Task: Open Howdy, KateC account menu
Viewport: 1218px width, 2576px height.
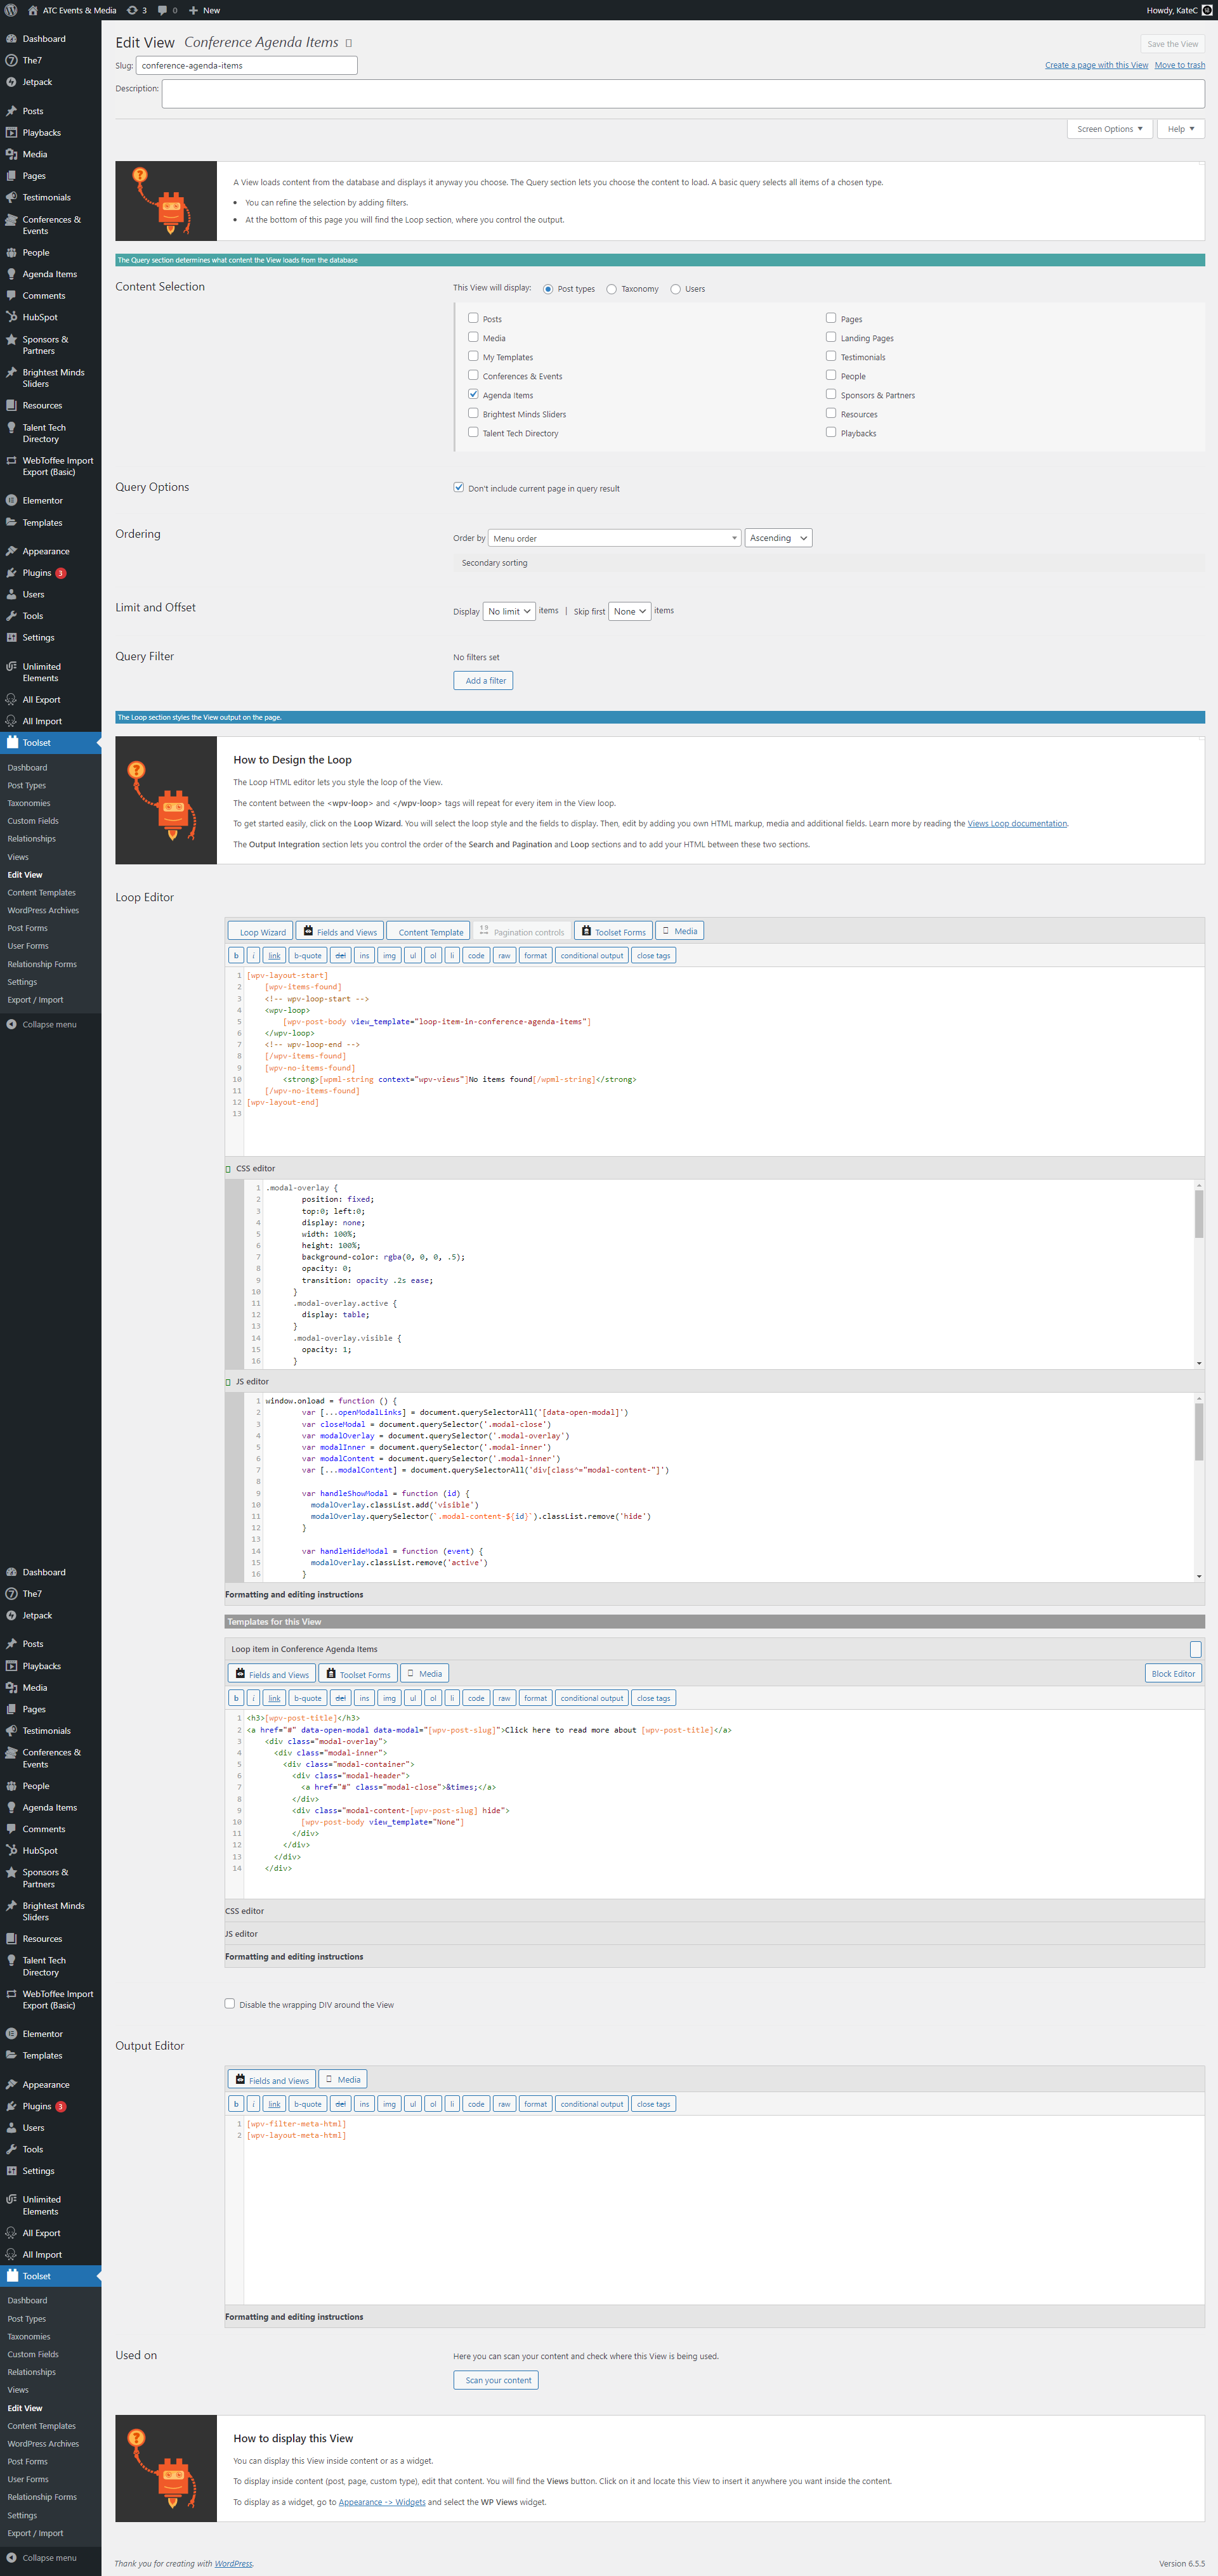Action: click(x=1179, y=10)
